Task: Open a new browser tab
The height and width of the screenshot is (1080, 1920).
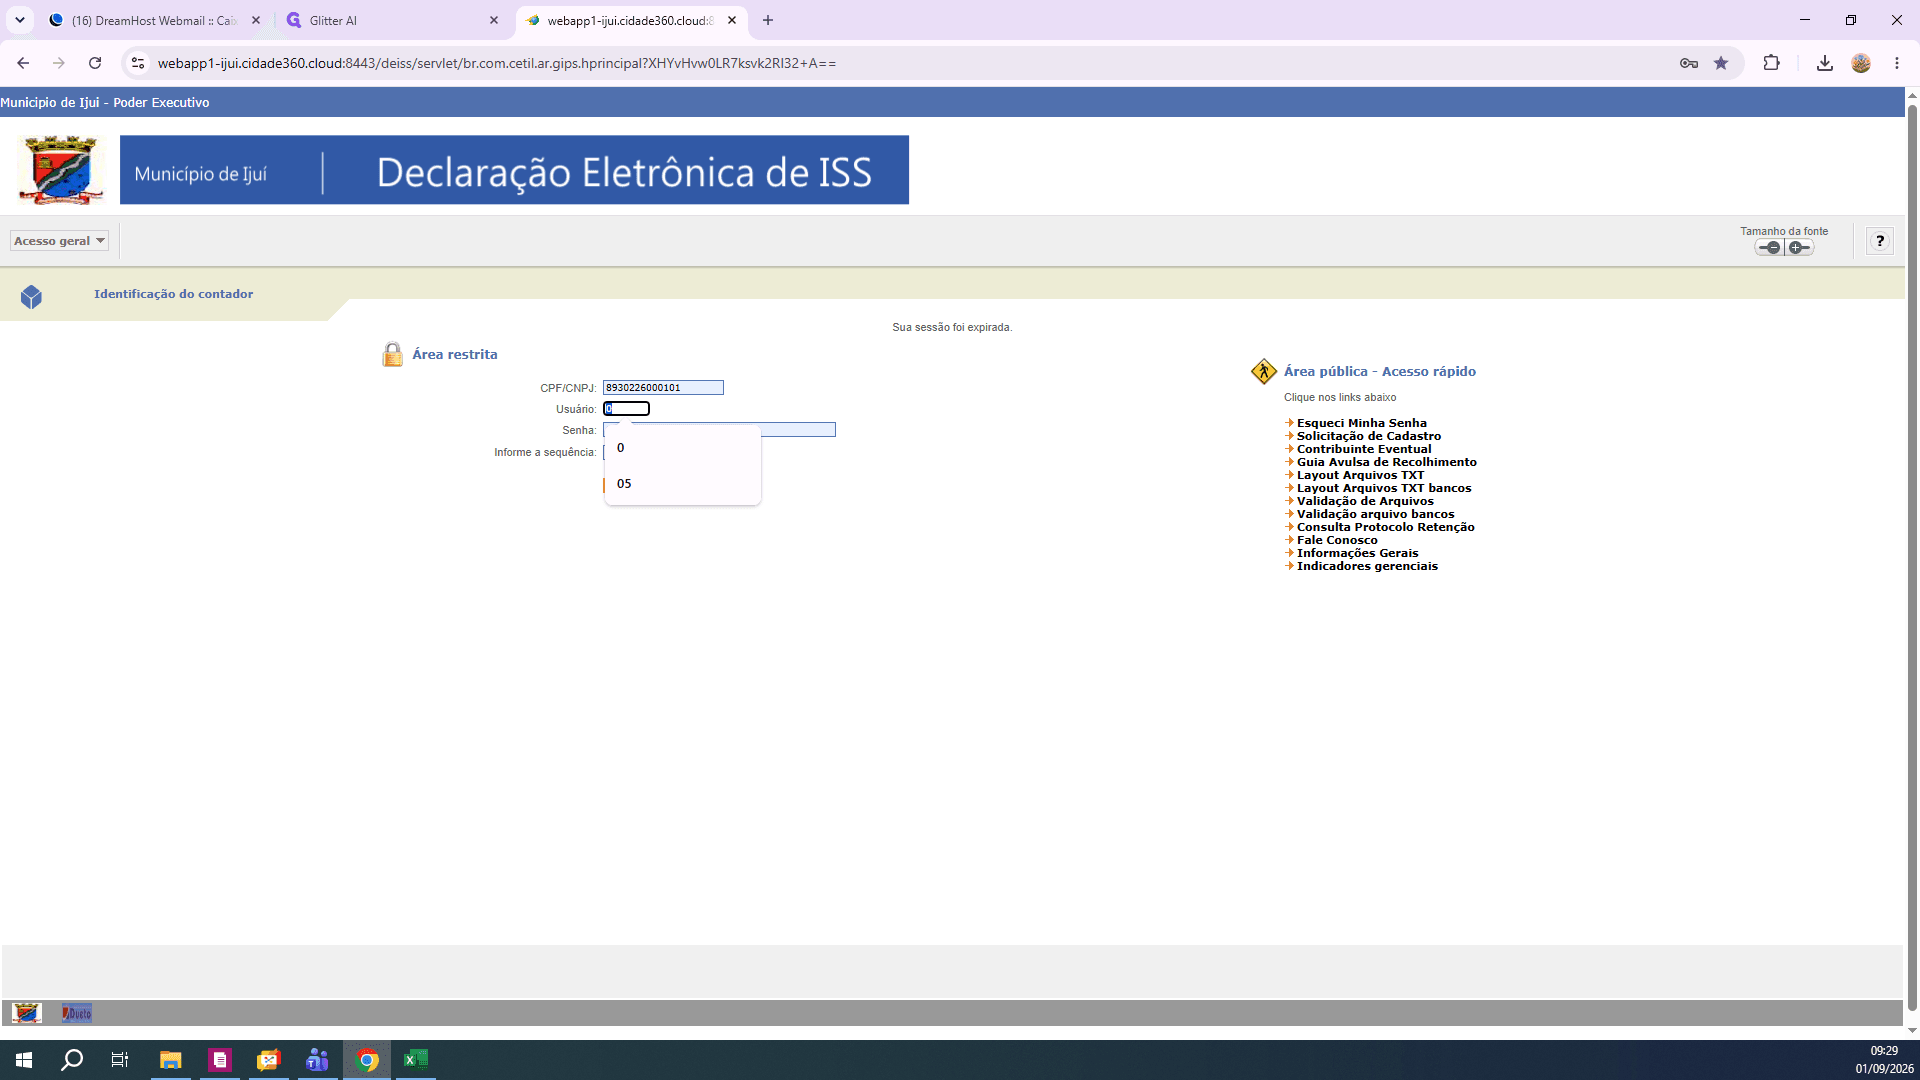Action: (x=768, y=20)
